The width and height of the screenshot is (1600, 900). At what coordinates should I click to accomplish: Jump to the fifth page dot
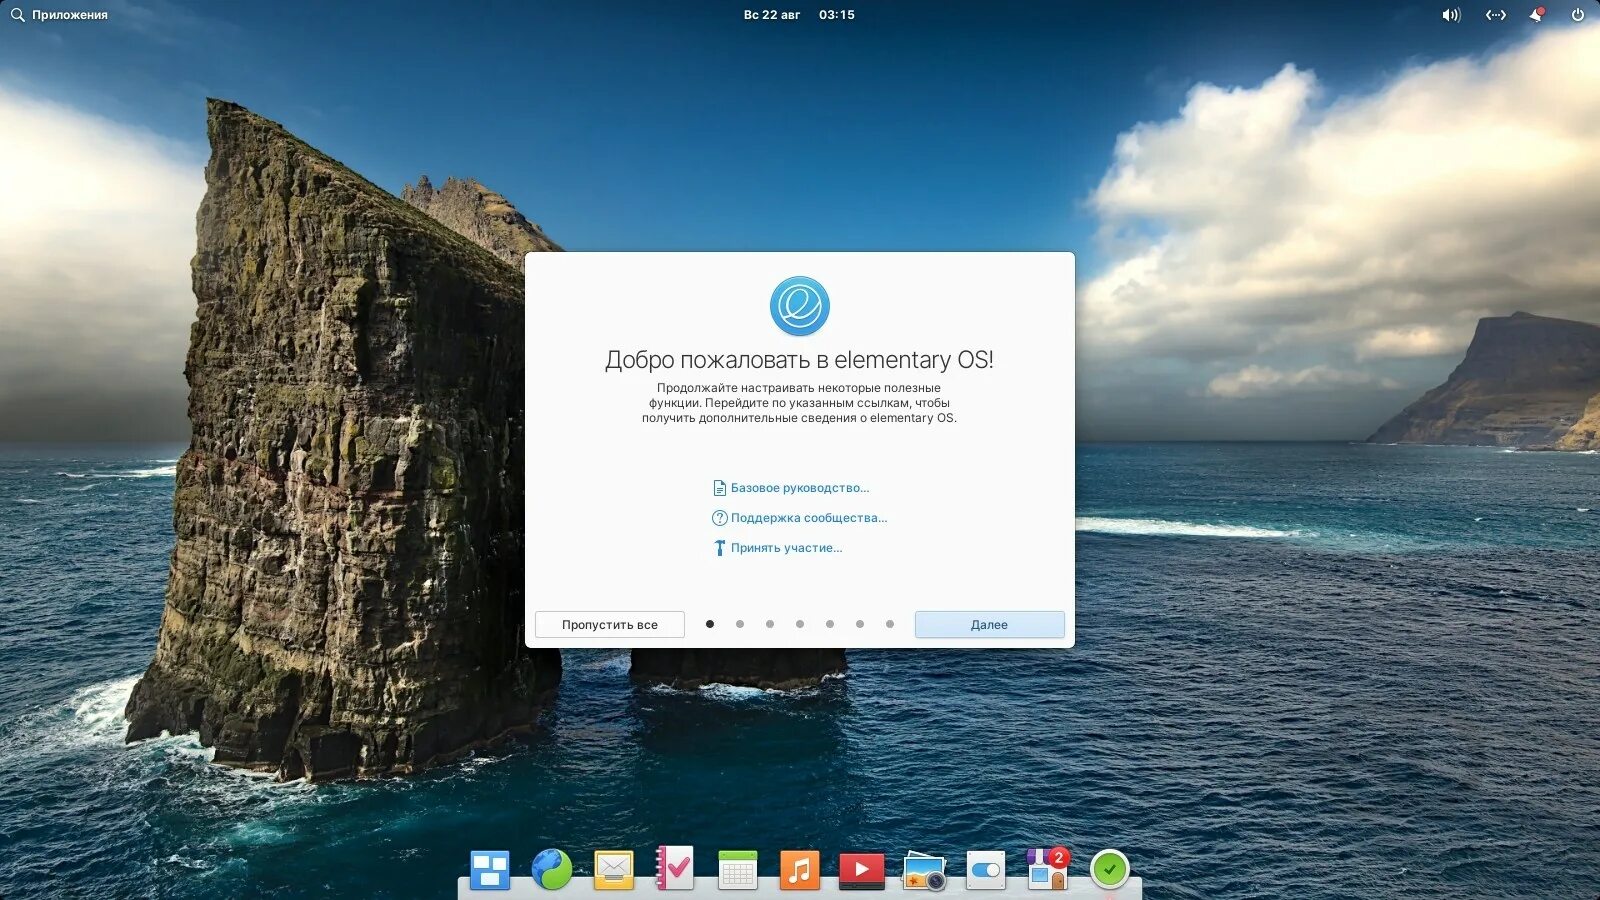pyautogui.click(x=830, y=624)
